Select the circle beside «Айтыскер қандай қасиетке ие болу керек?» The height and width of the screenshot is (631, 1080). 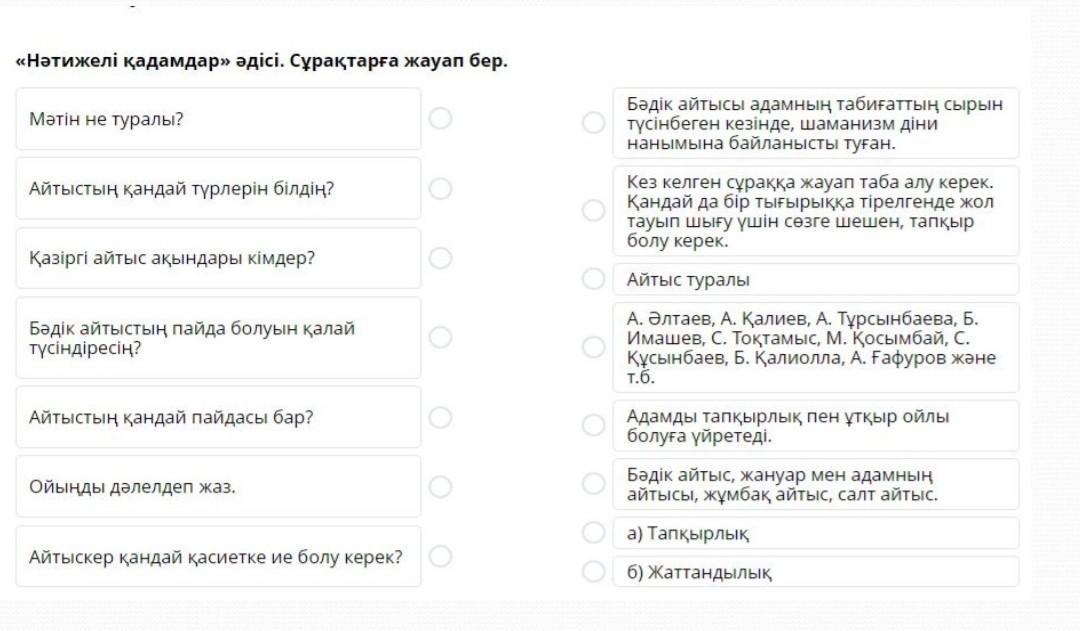(x=440, y=556)
